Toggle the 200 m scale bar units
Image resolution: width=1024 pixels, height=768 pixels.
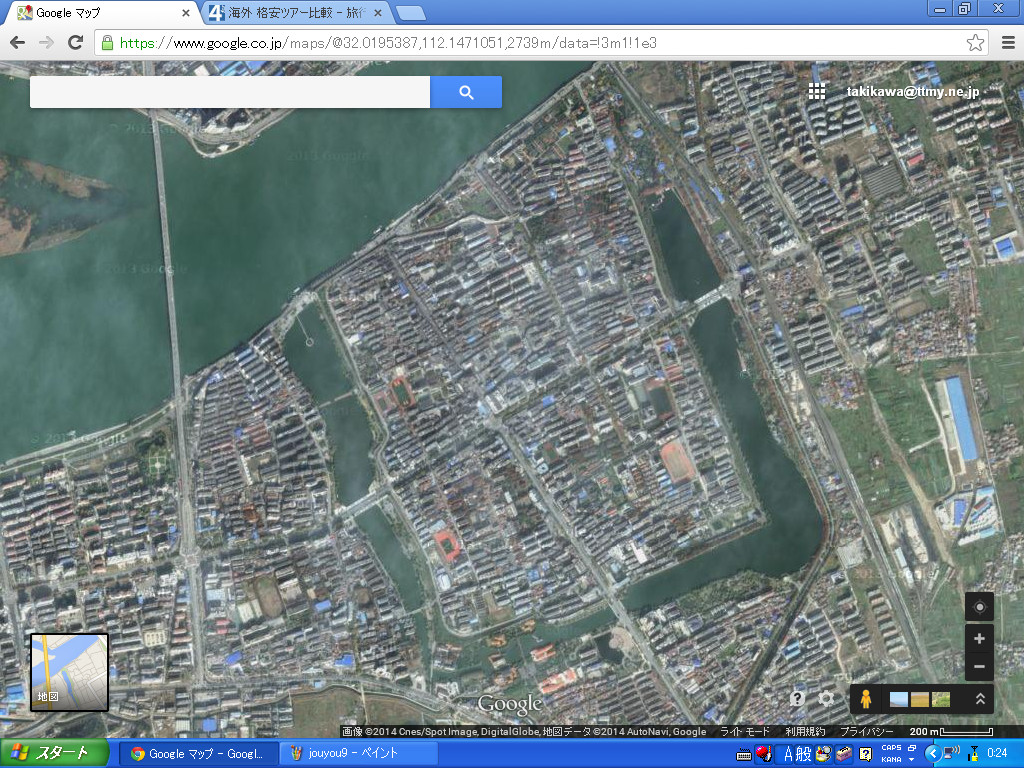click(951, 731)
